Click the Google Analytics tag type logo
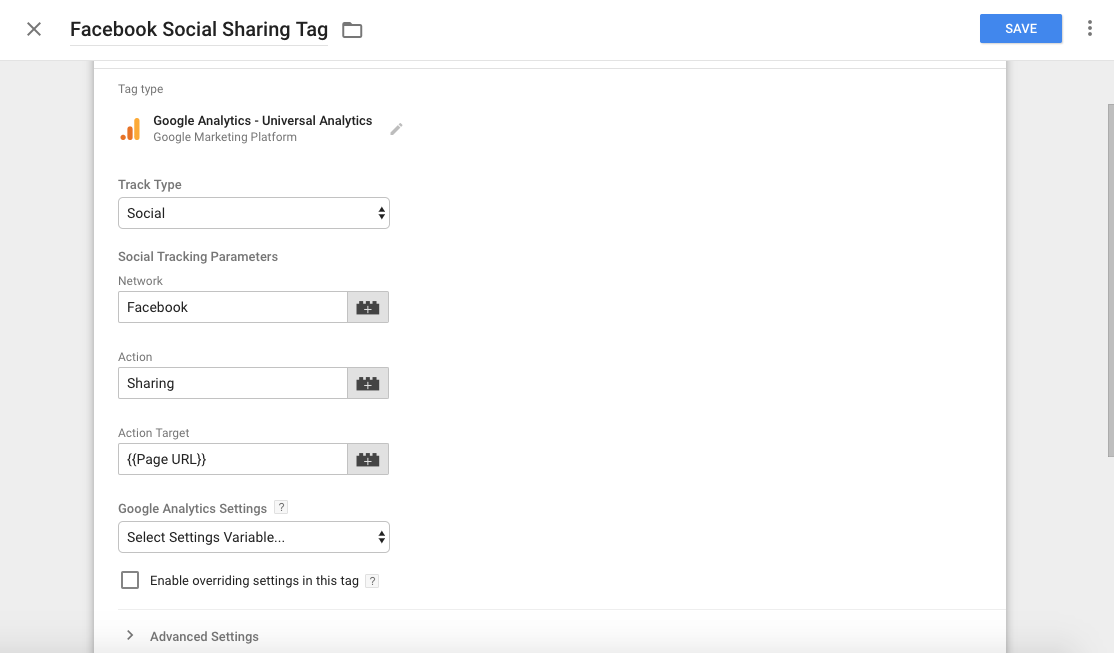The height and width of the screenshot is (653, 1114). (130, 129)
